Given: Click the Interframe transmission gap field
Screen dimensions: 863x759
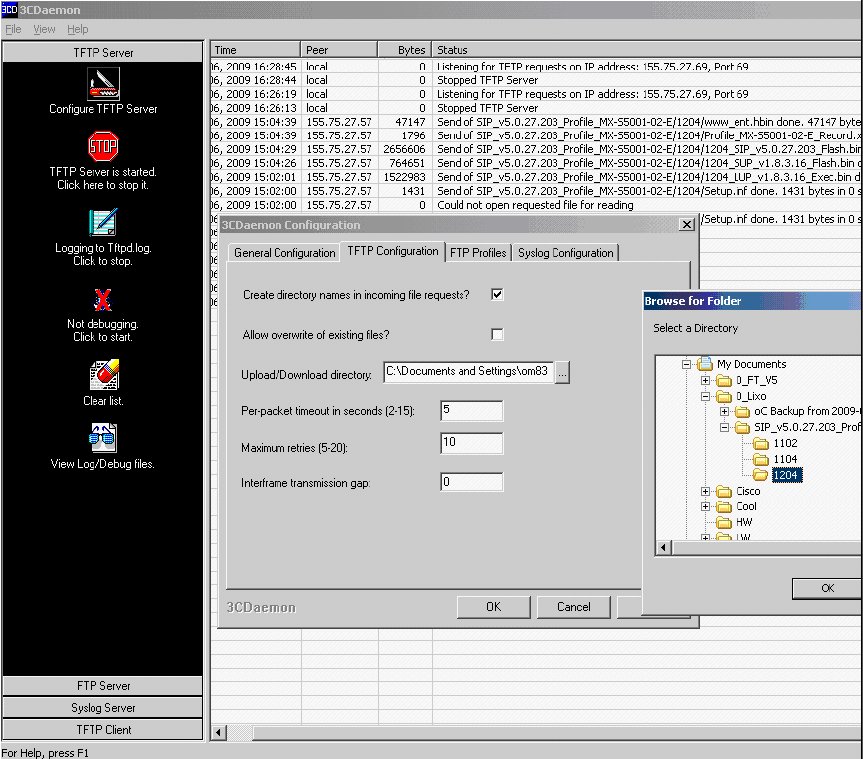Looking at the screenshot, I should [x=472, y=482].
